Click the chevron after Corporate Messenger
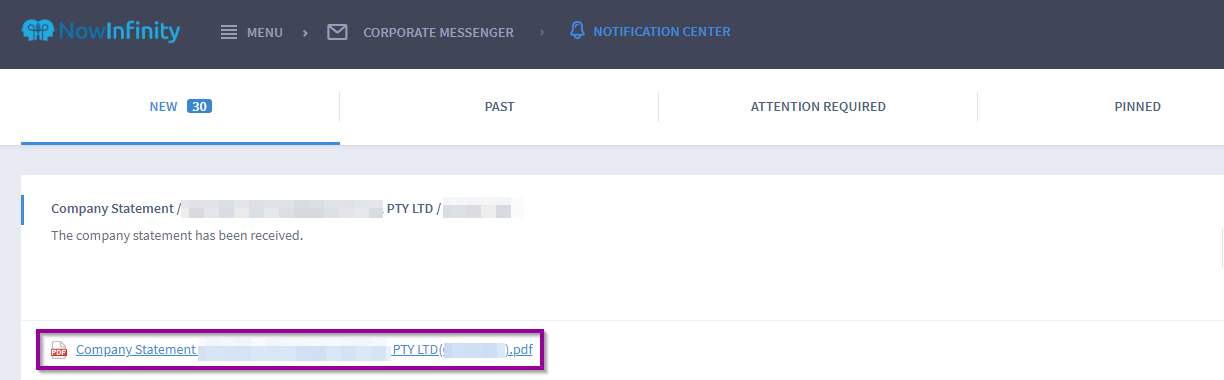 542,32
